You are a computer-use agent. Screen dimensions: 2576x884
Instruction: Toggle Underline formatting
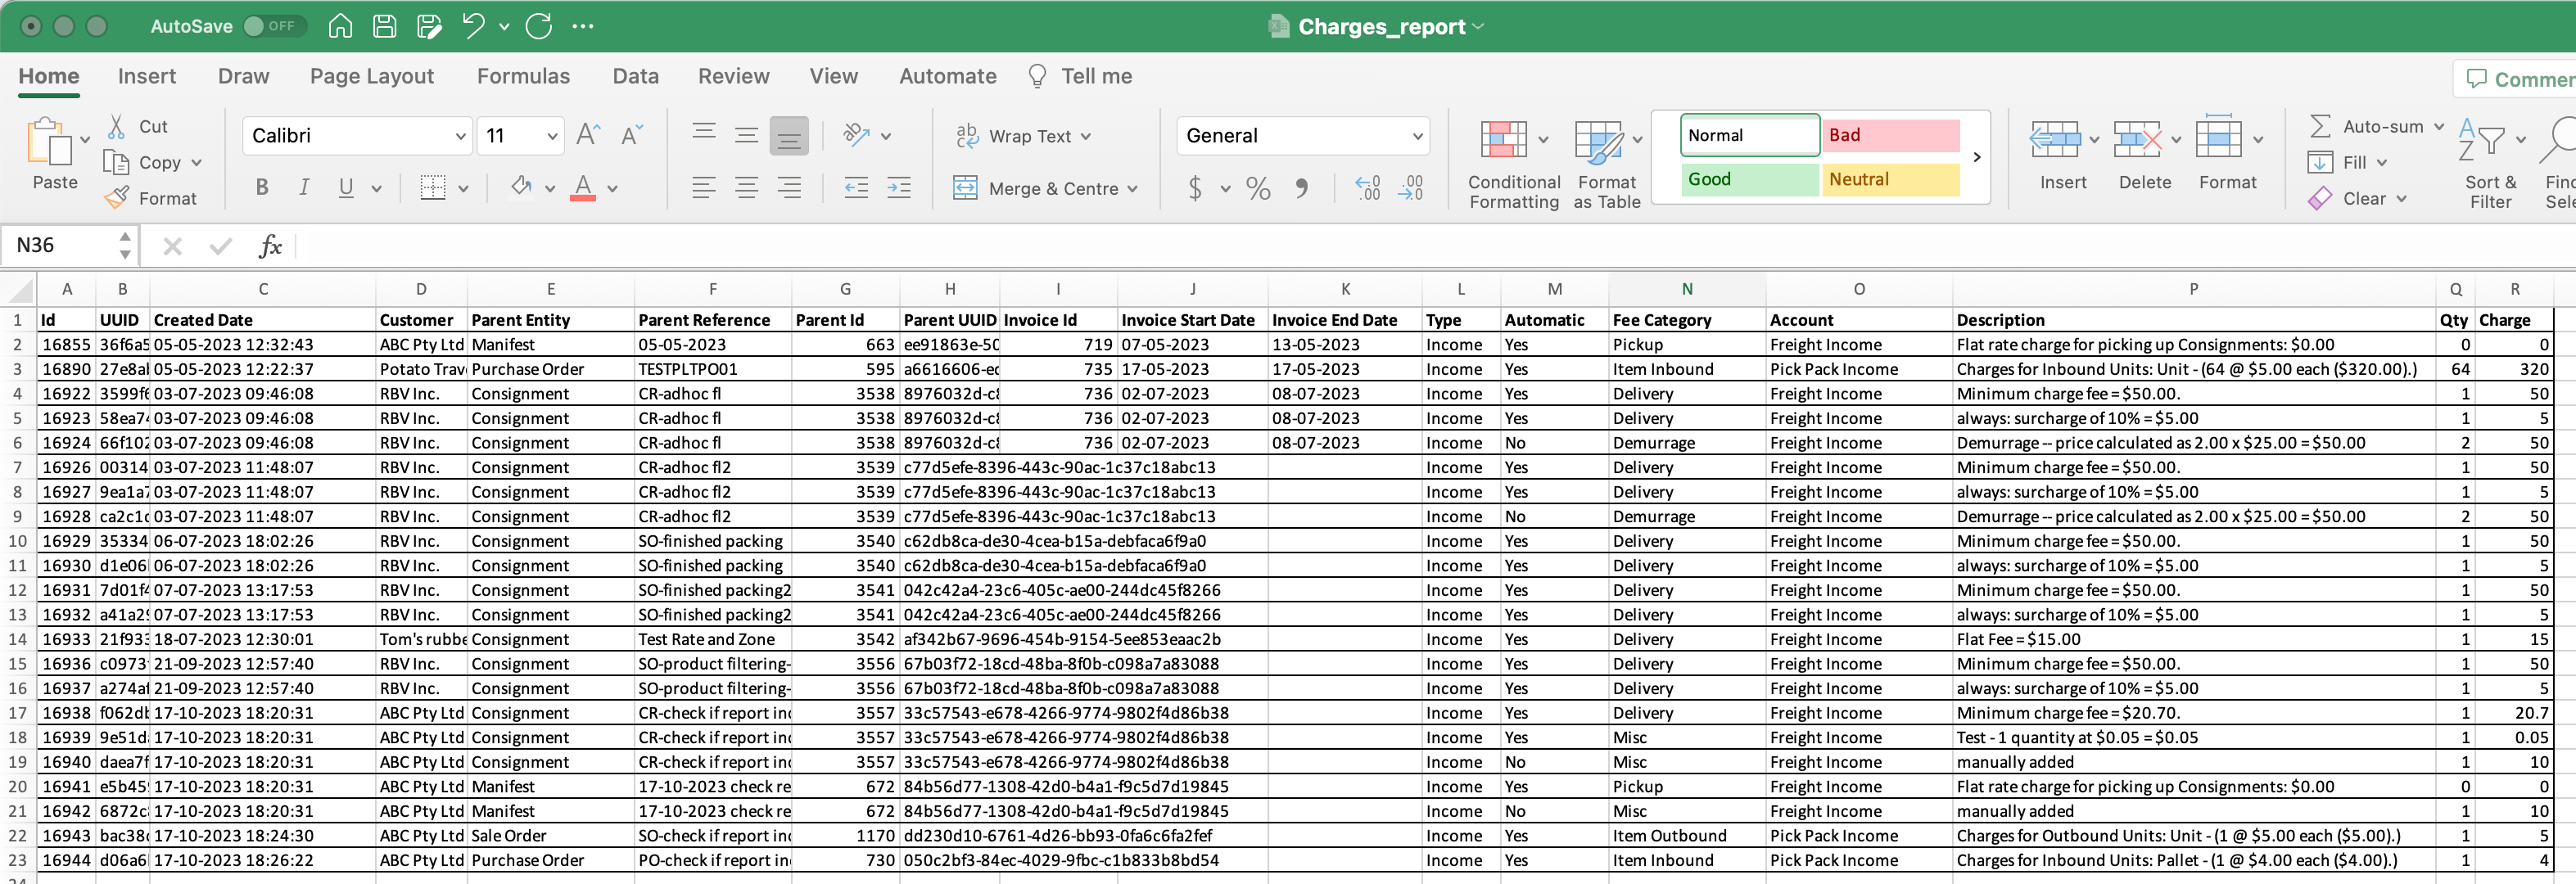click(346, 187)
